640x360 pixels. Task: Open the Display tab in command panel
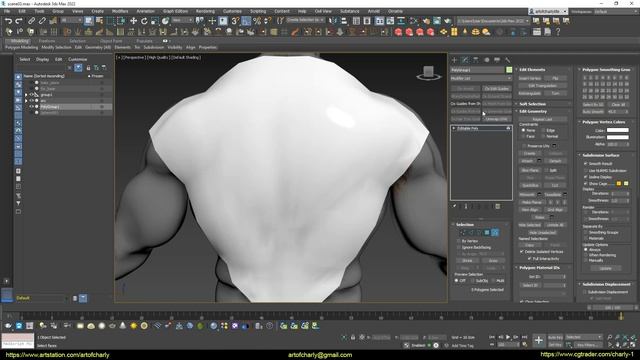click(497, 60)
